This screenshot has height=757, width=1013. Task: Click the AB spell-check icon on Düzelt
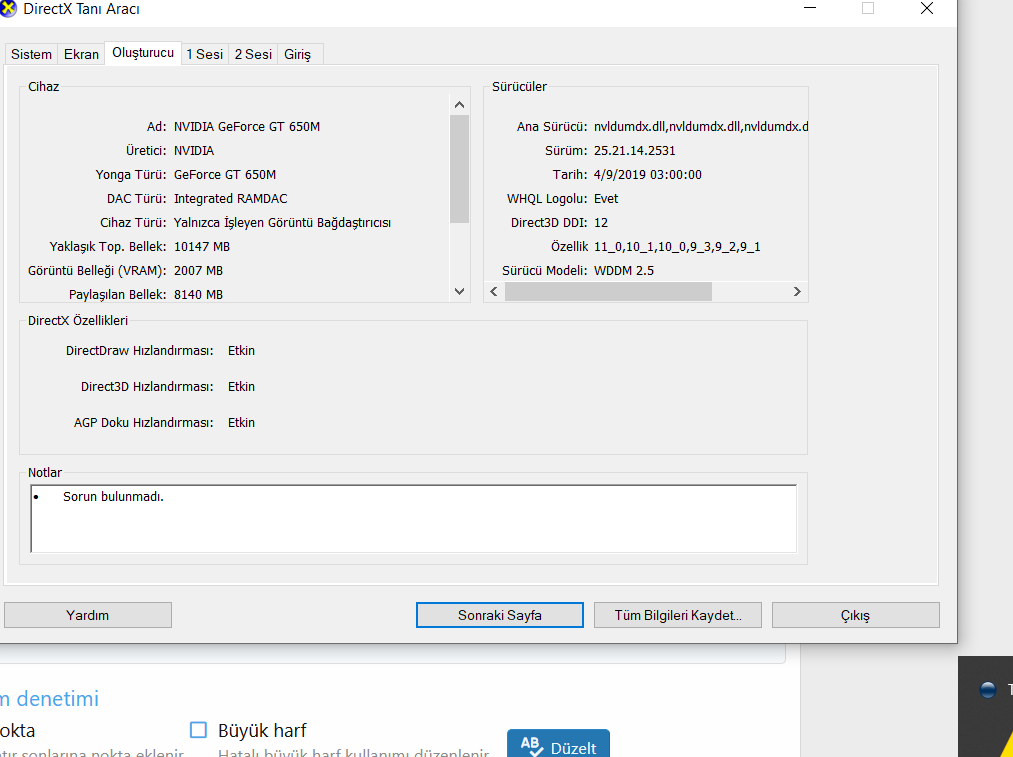[532, 746]
